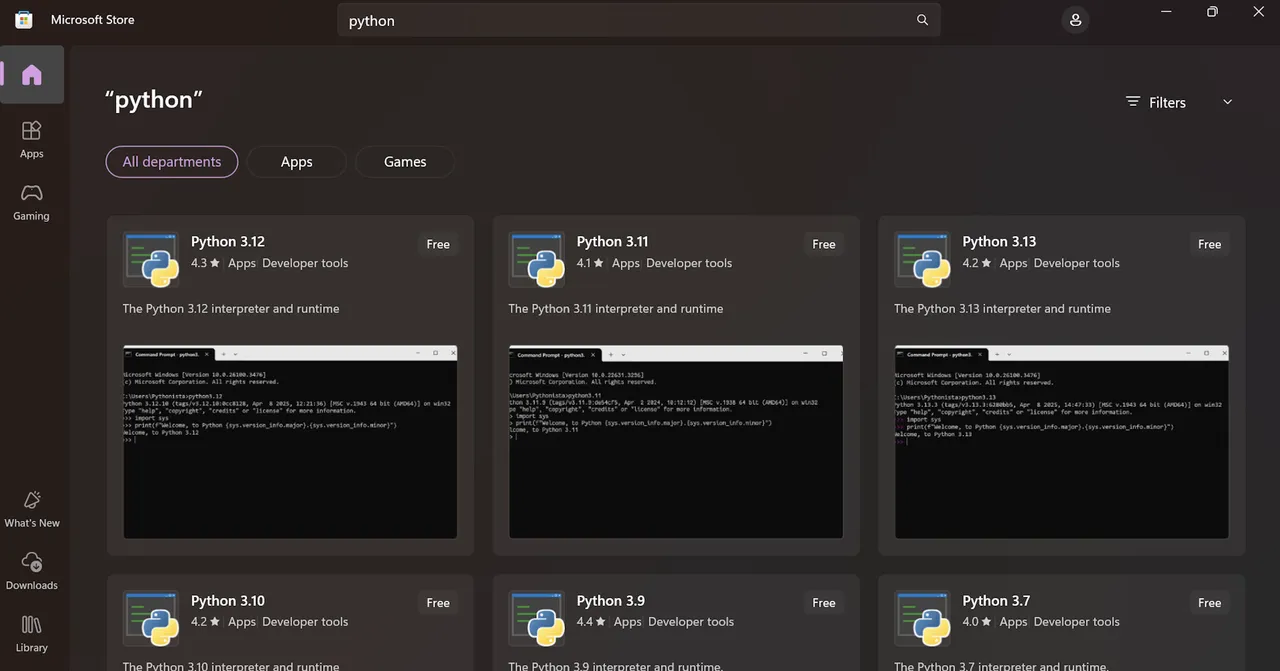1280x671 pixels.
Task: Click the Free button for Python 3.12
Action: 438,244
